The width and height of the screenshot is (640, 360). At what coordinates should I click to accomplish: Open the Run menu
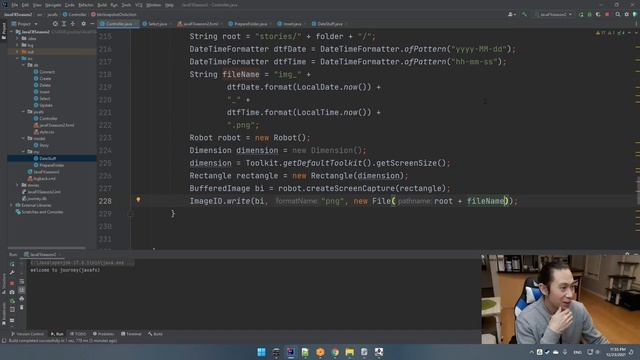114,5
